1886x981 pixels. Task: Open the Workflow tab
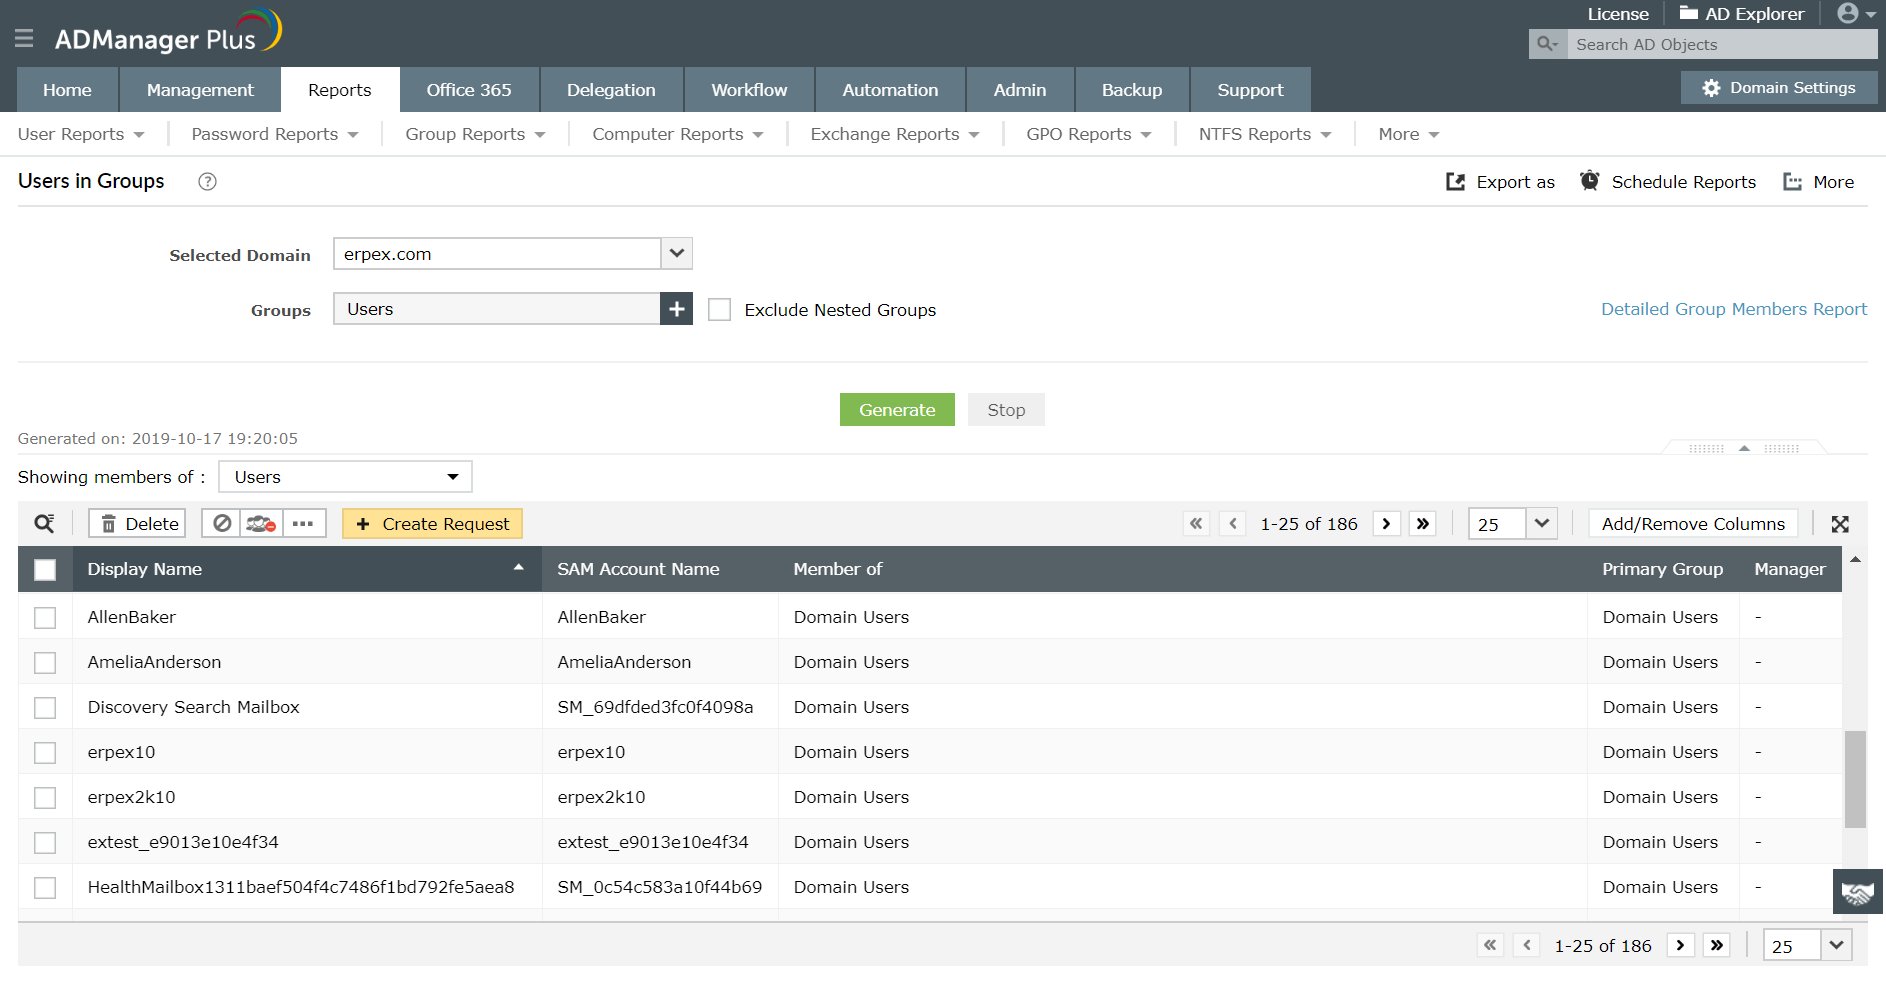pyautogui.click(x=749, y=90)
